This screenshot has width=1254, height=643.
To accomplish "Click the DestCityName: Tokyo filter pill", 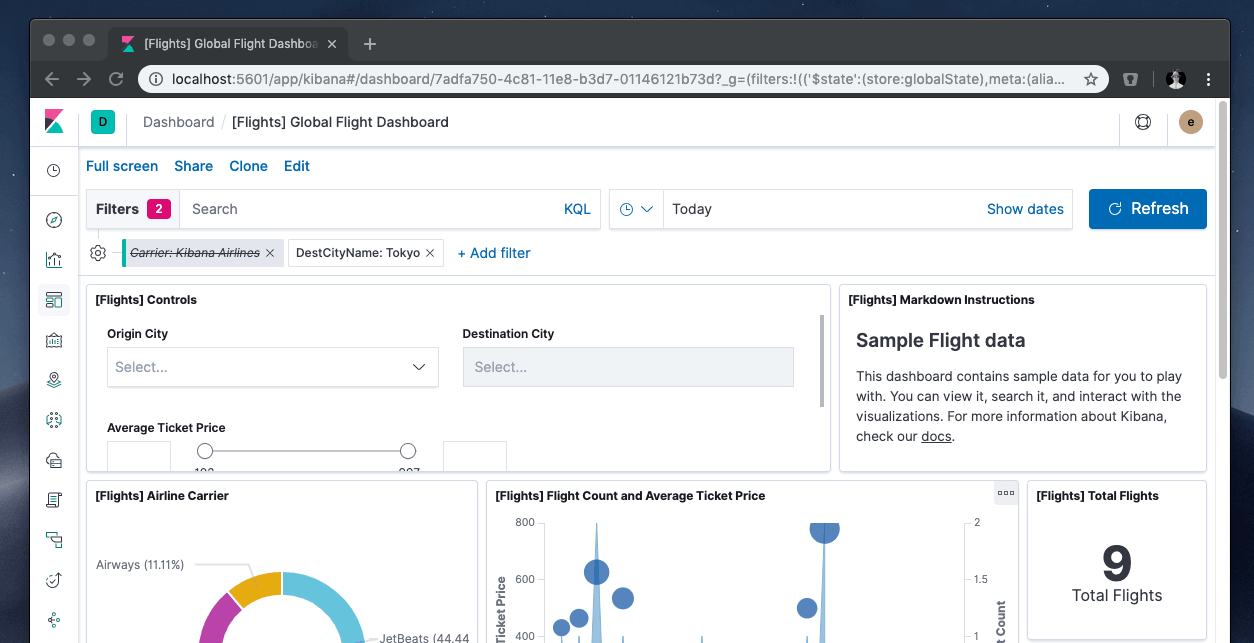I will [358, 253].
